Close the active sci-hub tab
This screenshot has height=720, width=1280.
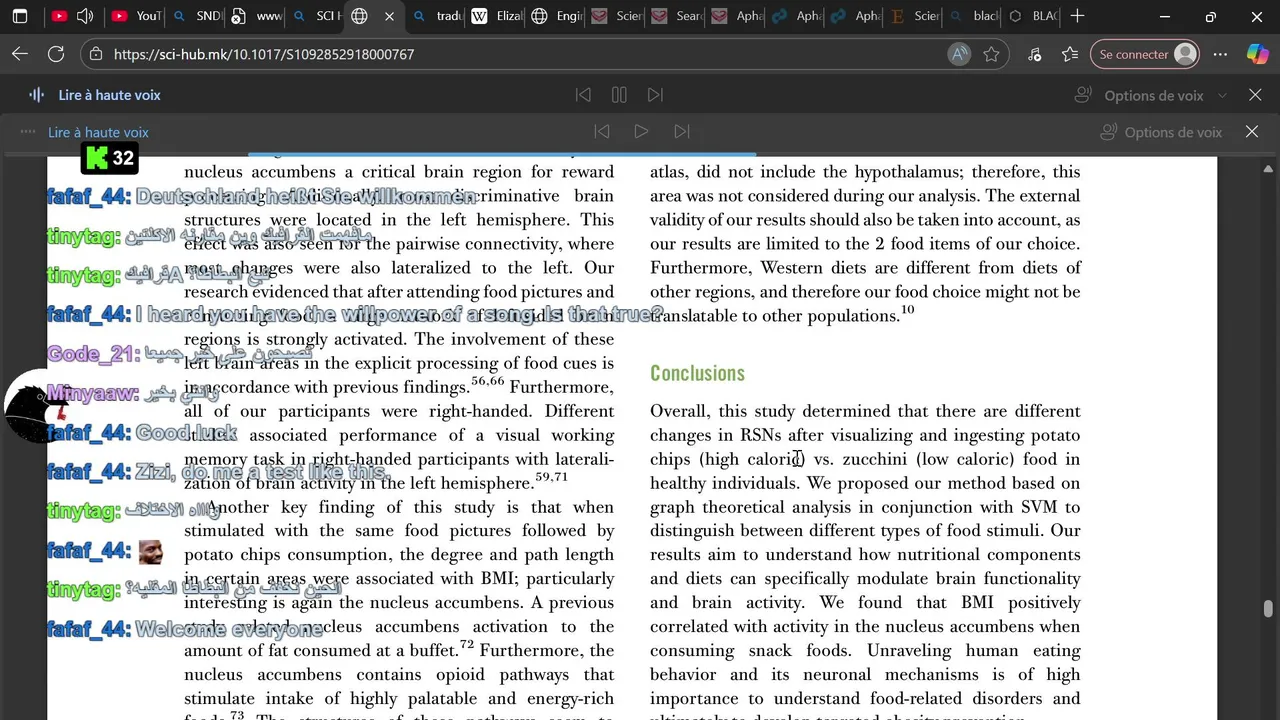click(389, 16)
